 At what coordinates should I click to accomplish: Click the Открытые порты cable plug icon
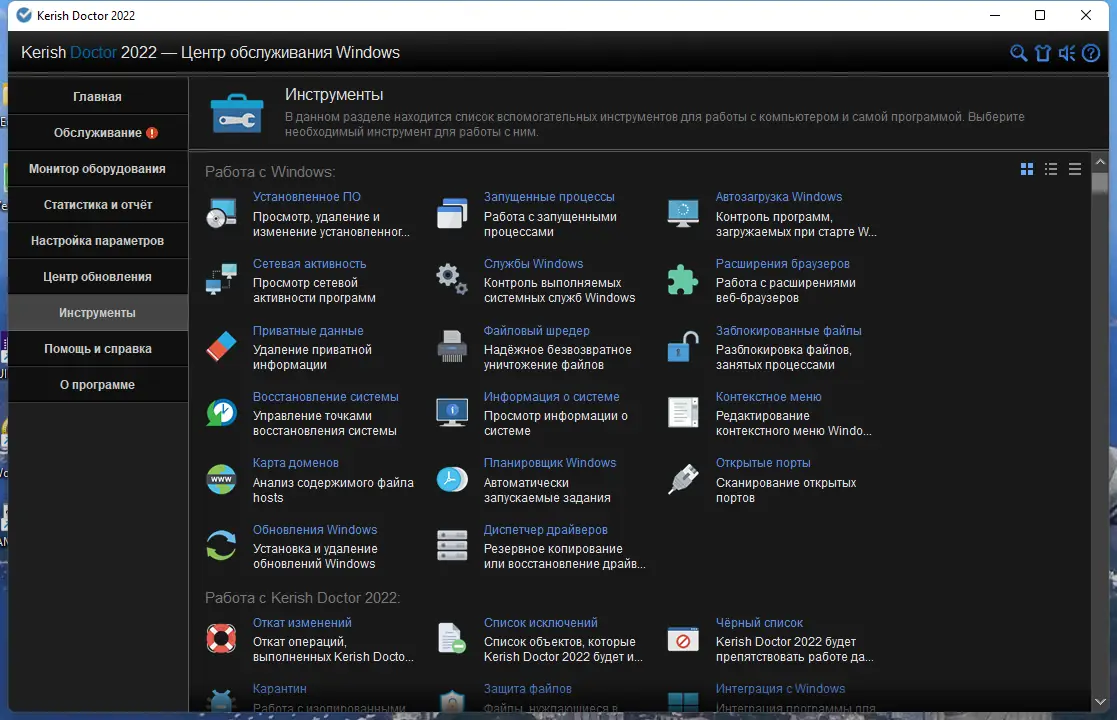coord(683,479)
